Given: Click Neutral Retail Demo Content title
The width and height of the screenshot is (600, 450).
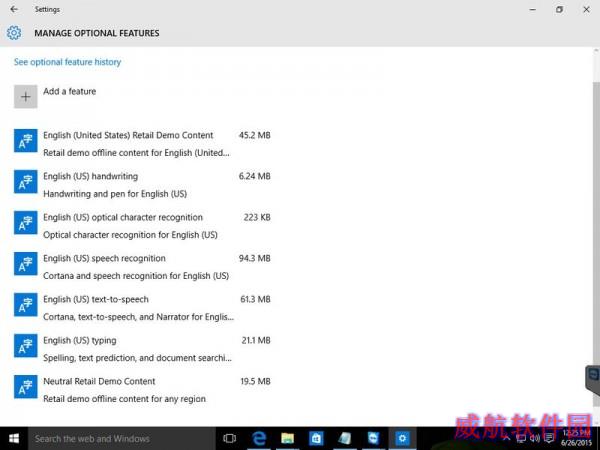Looking at the screenshot, I should pyautogui.click(x=99, y=381).
